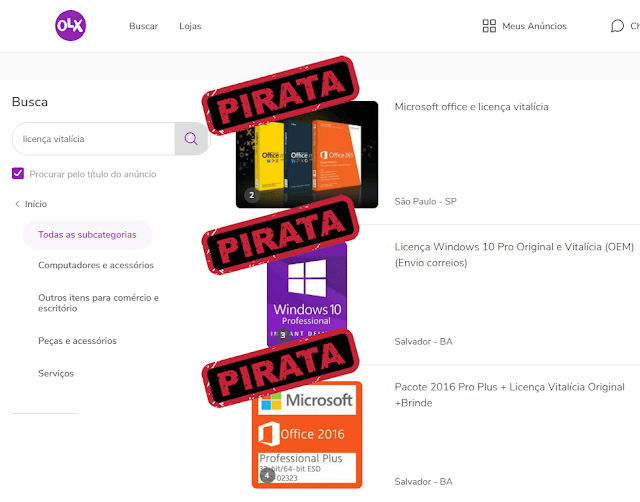Open Microsoft office e licença vitalícia listing
The height and width of the screenshot is (502, 640).
(471, 107)
